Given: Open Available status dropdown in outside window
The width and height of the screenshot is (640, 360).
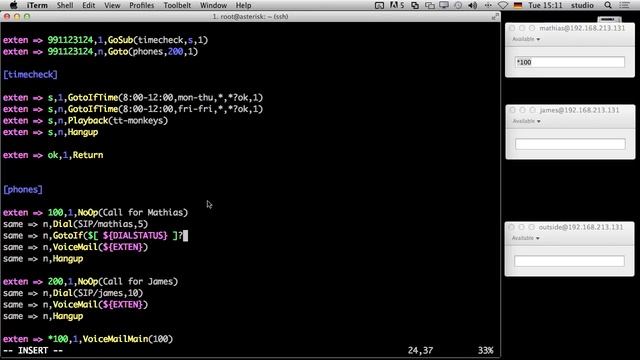Looking at the screenshot, I should [526, 238].
